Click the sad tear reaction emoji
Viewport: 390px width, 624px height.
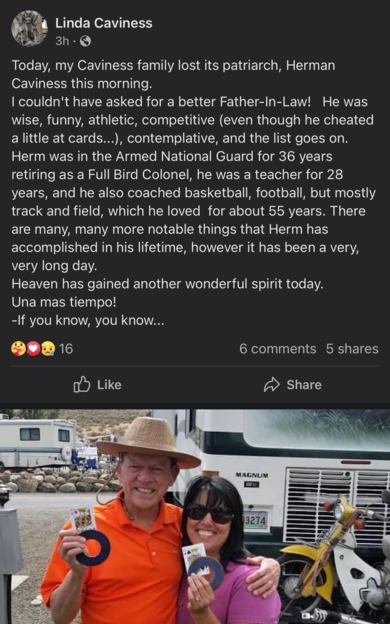tap(48, 349)
